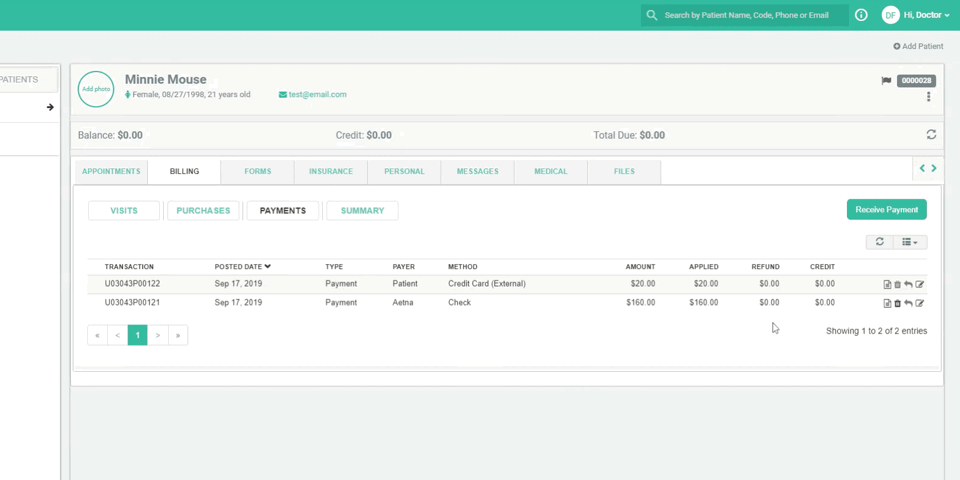Click the flag icon beside patient ID
Image resolution: width=960 pixels, height=480 pixels.
[x=886, y=81]
